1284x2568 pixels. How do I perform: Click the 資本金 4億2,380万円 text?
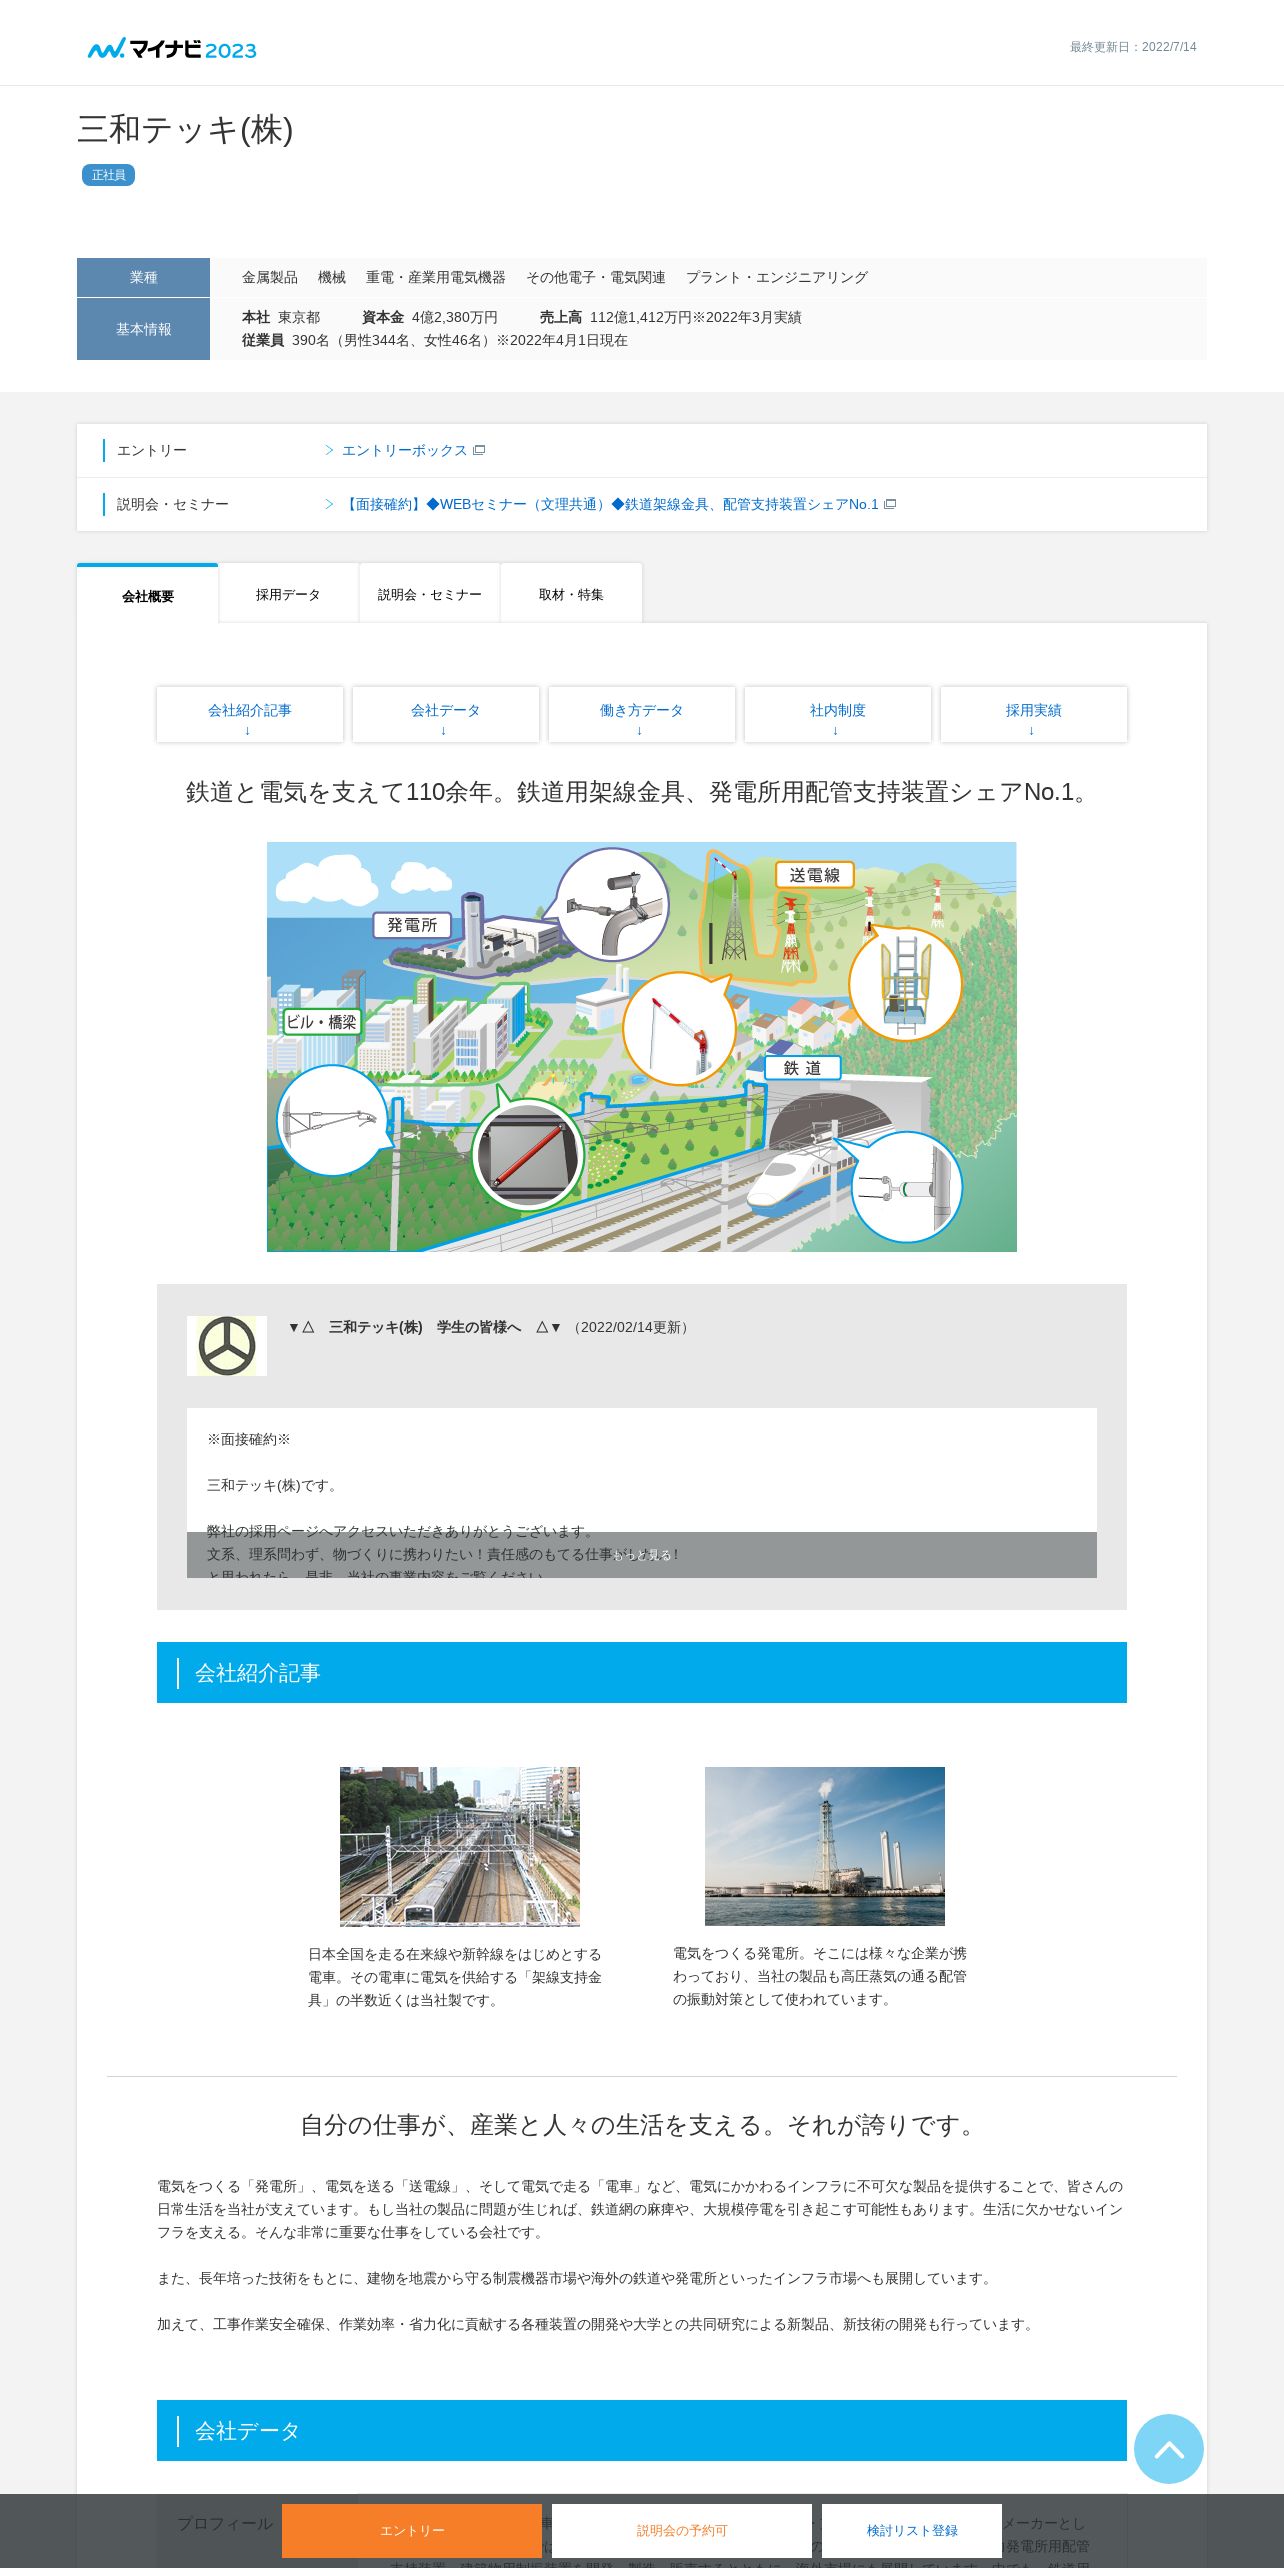pyautogui.click(x=430, y=317)
